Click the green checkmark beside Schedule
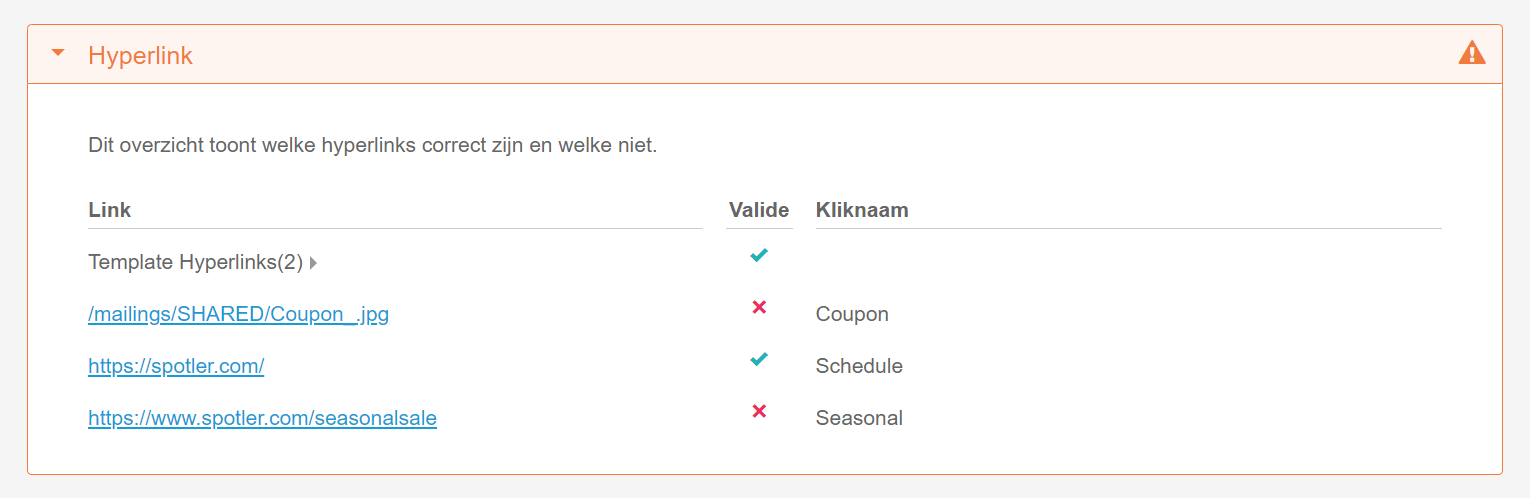 759,359
